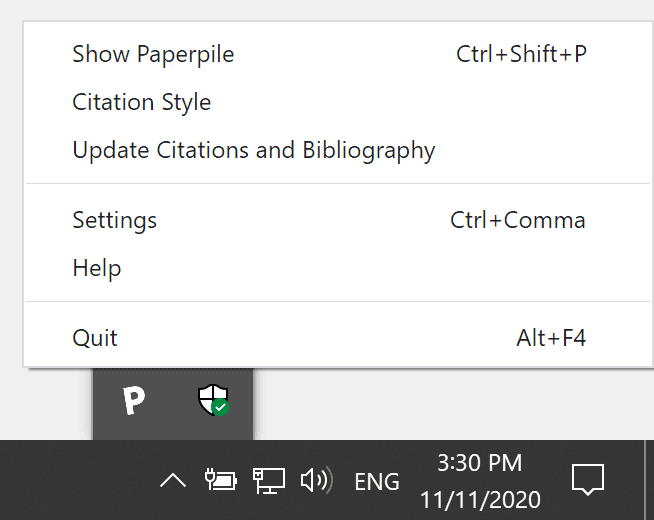Click the Alt+F4 shortcut label

(550, 338)
